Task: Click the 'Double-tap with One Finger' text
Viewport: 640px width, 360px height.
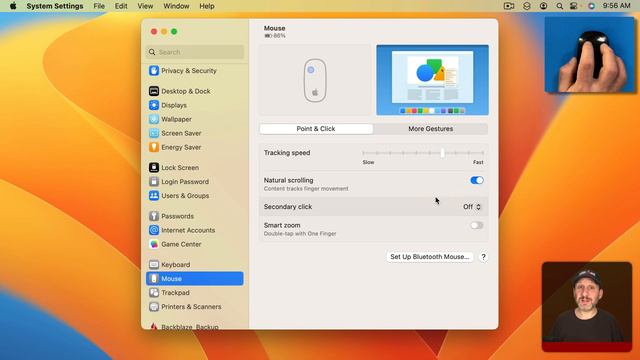Action: click(x=300, y=233)
